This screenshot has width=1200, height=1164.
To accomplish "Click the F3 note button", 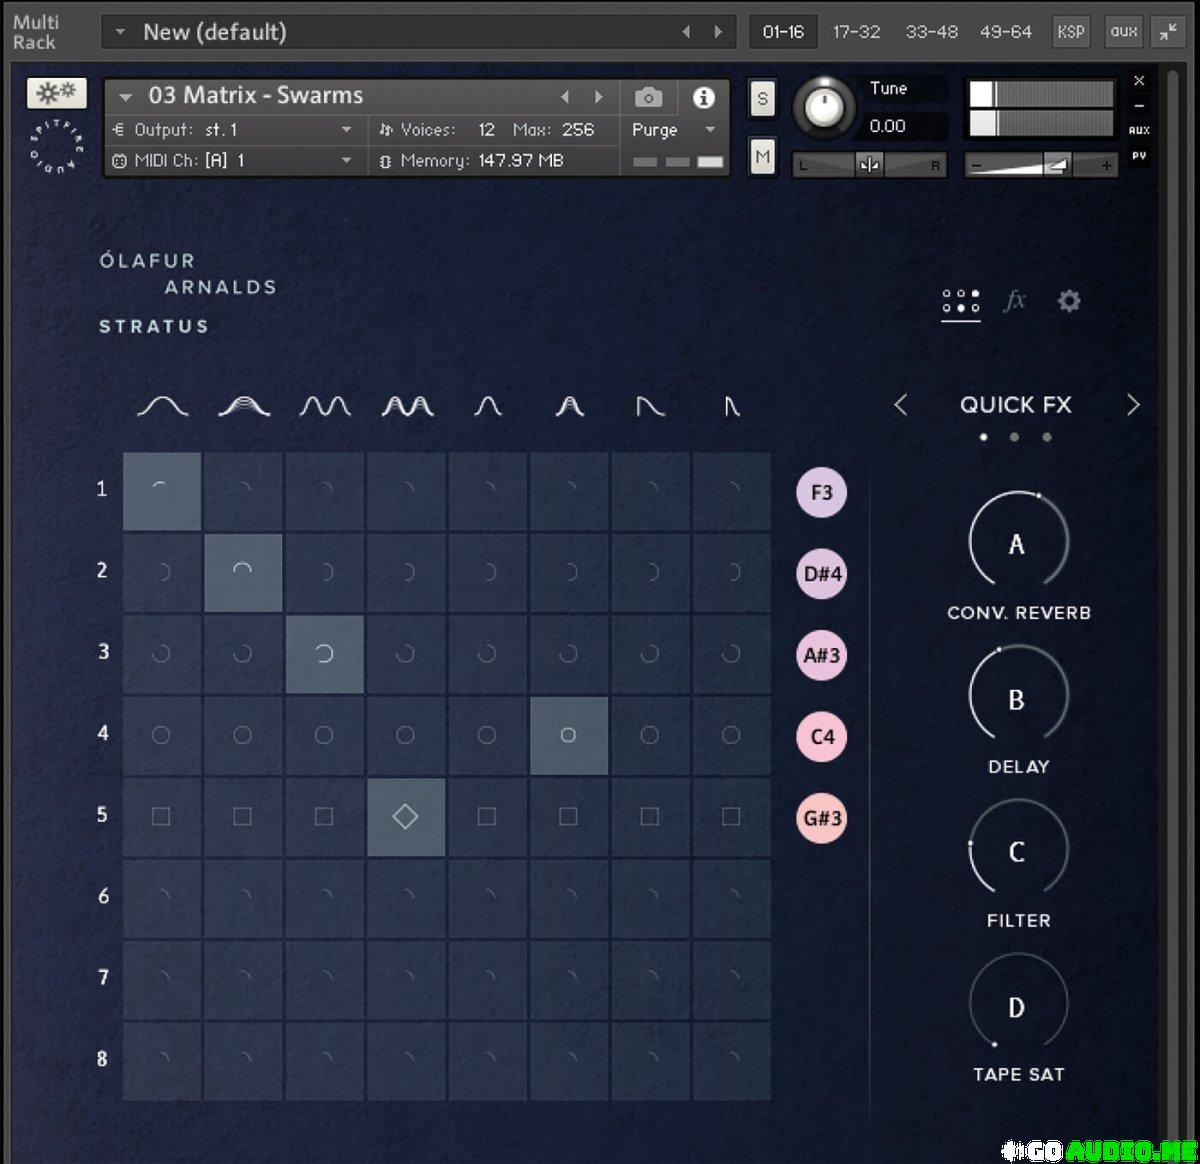I will (821, 492).
